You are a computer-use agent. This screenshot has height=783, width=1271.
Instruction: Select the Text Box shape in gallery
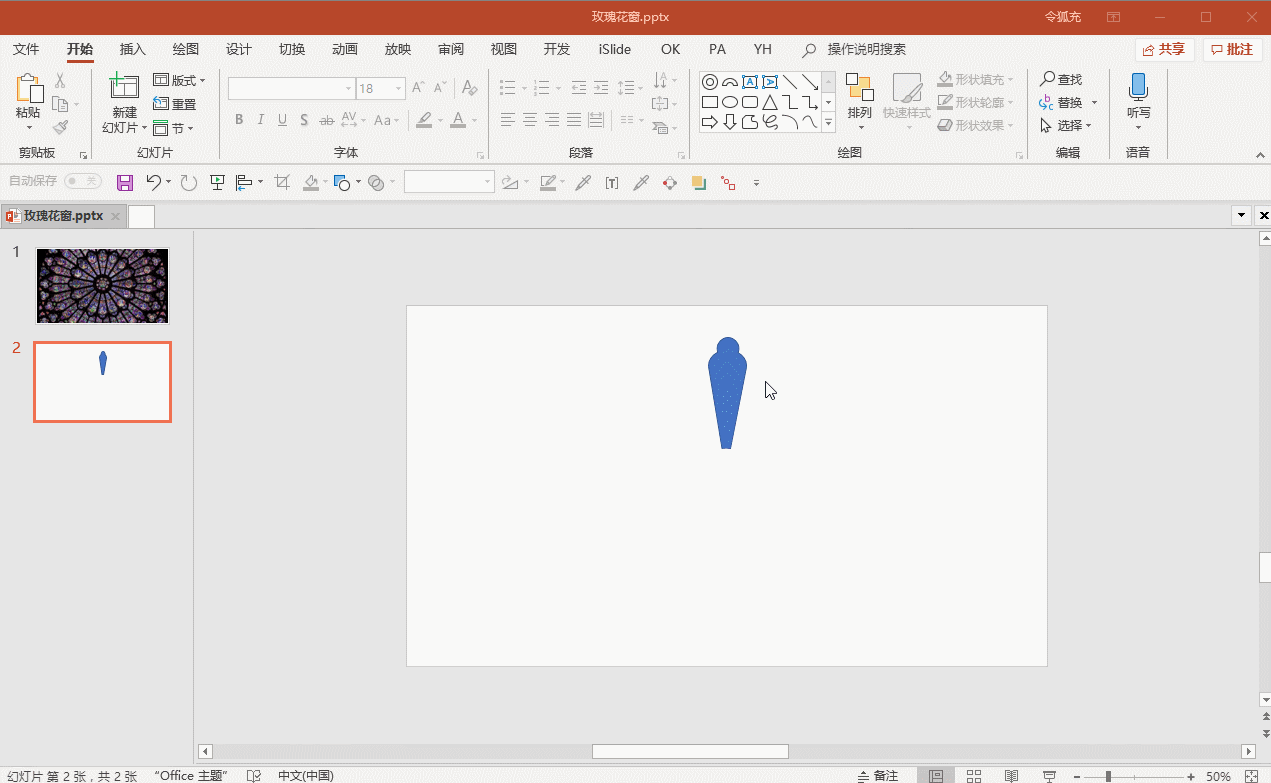(x=750, y=82)
